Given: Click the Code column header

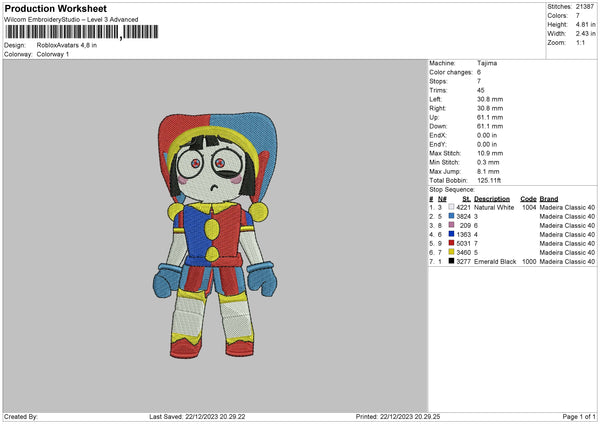Looking at the screenshot, I should click(528, 199).
